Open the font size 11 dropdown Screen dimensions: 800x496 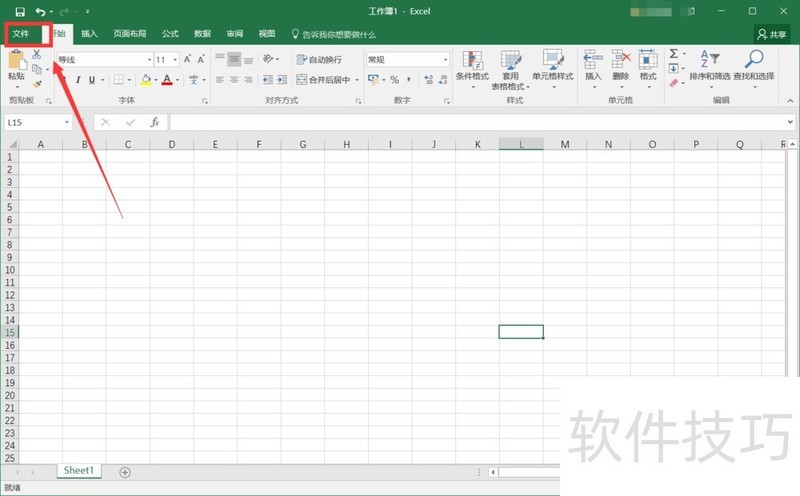tap(175, 60)
